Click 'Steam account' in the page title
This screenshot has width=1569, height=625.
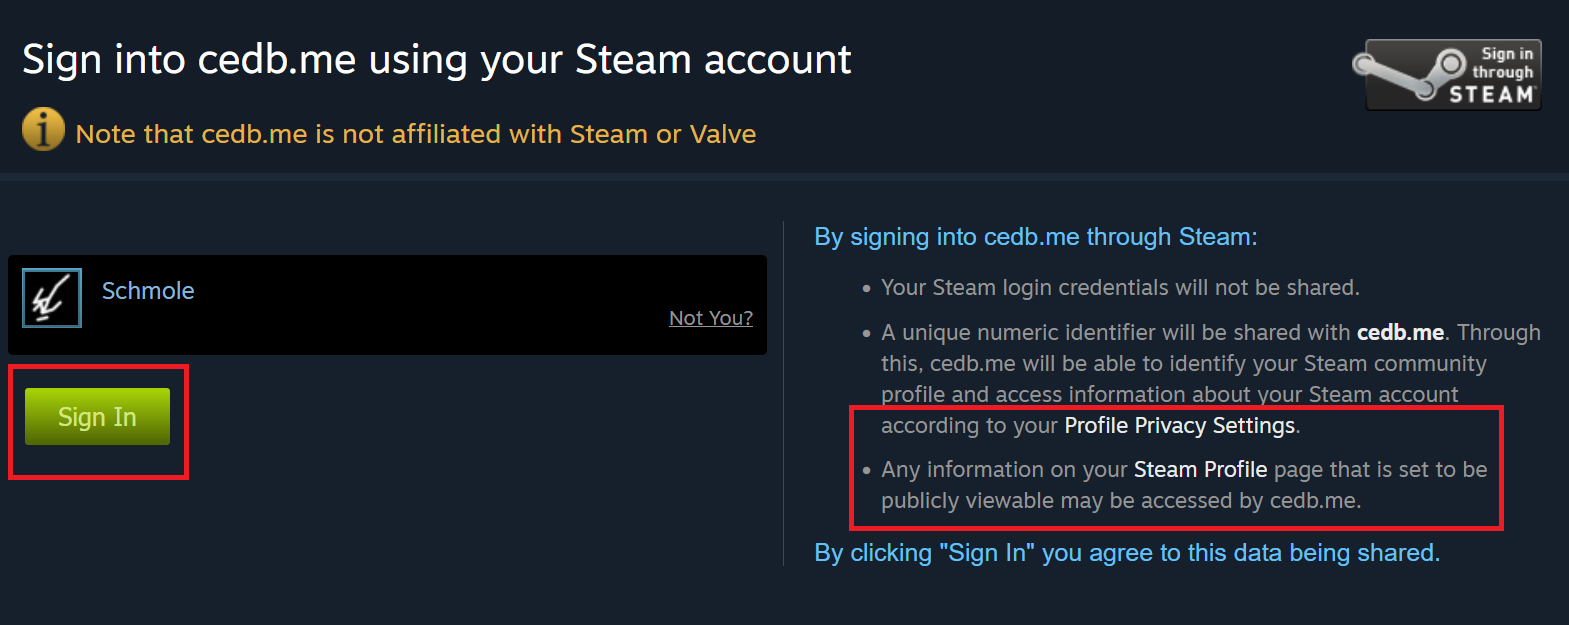[x=713, y=60]
